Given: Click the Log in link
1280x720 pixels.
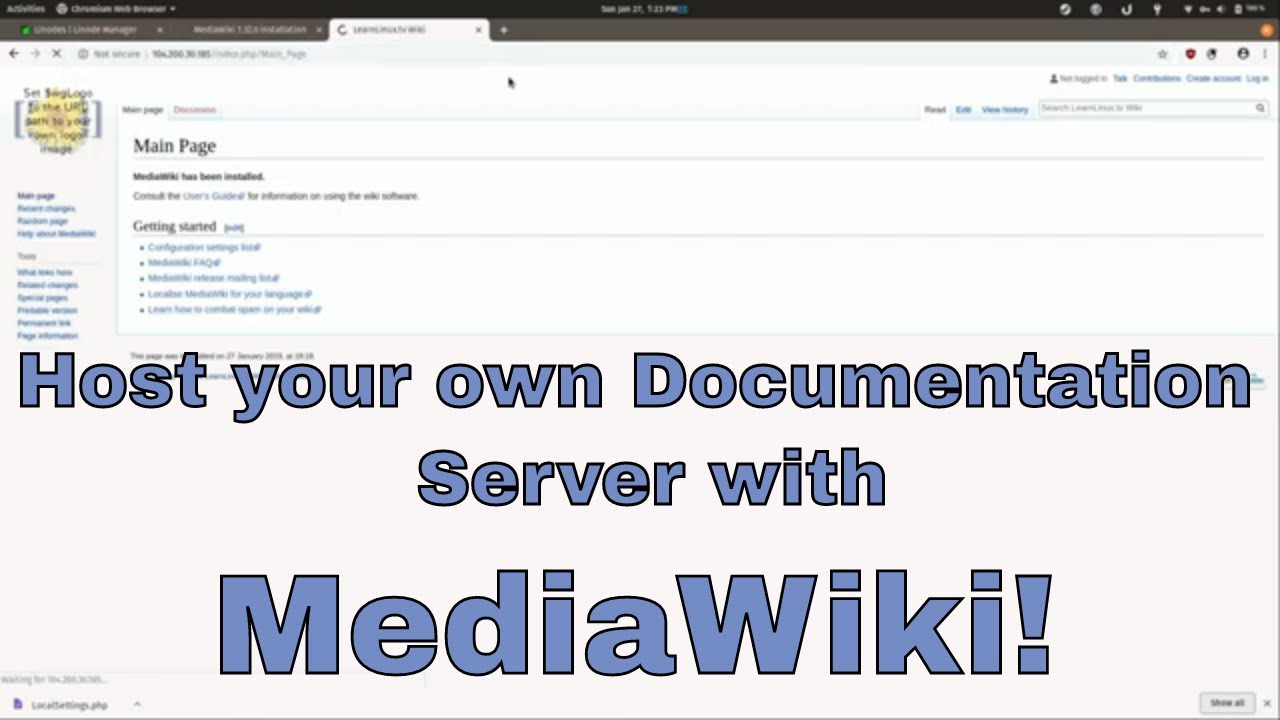Looking at the screenshot, I should (1257, 79).
